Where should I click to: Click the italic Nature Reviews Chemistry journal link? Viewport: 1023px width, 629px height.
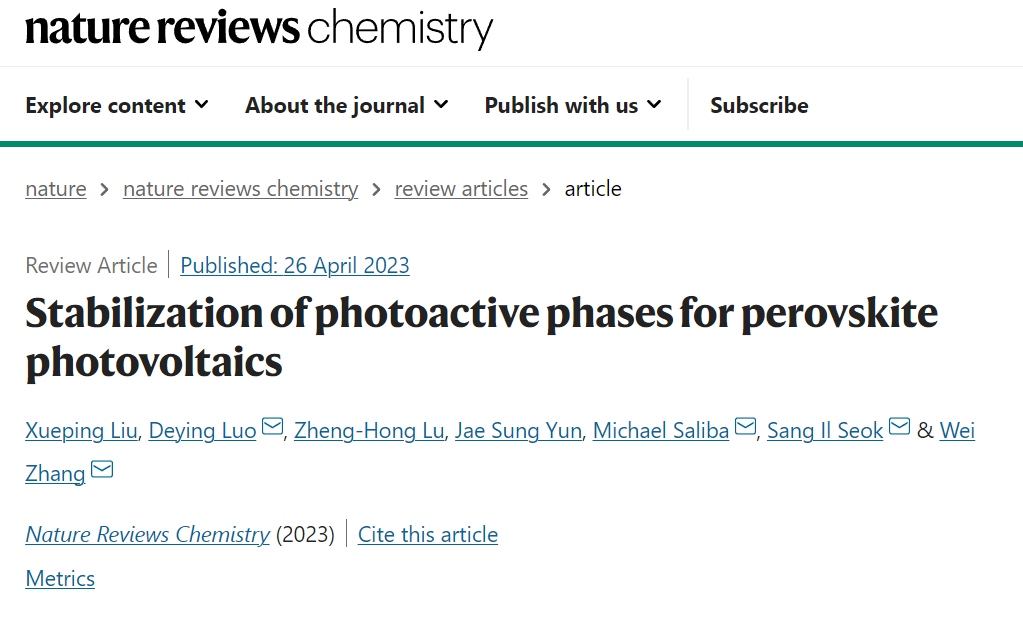(x=147, y=534)
